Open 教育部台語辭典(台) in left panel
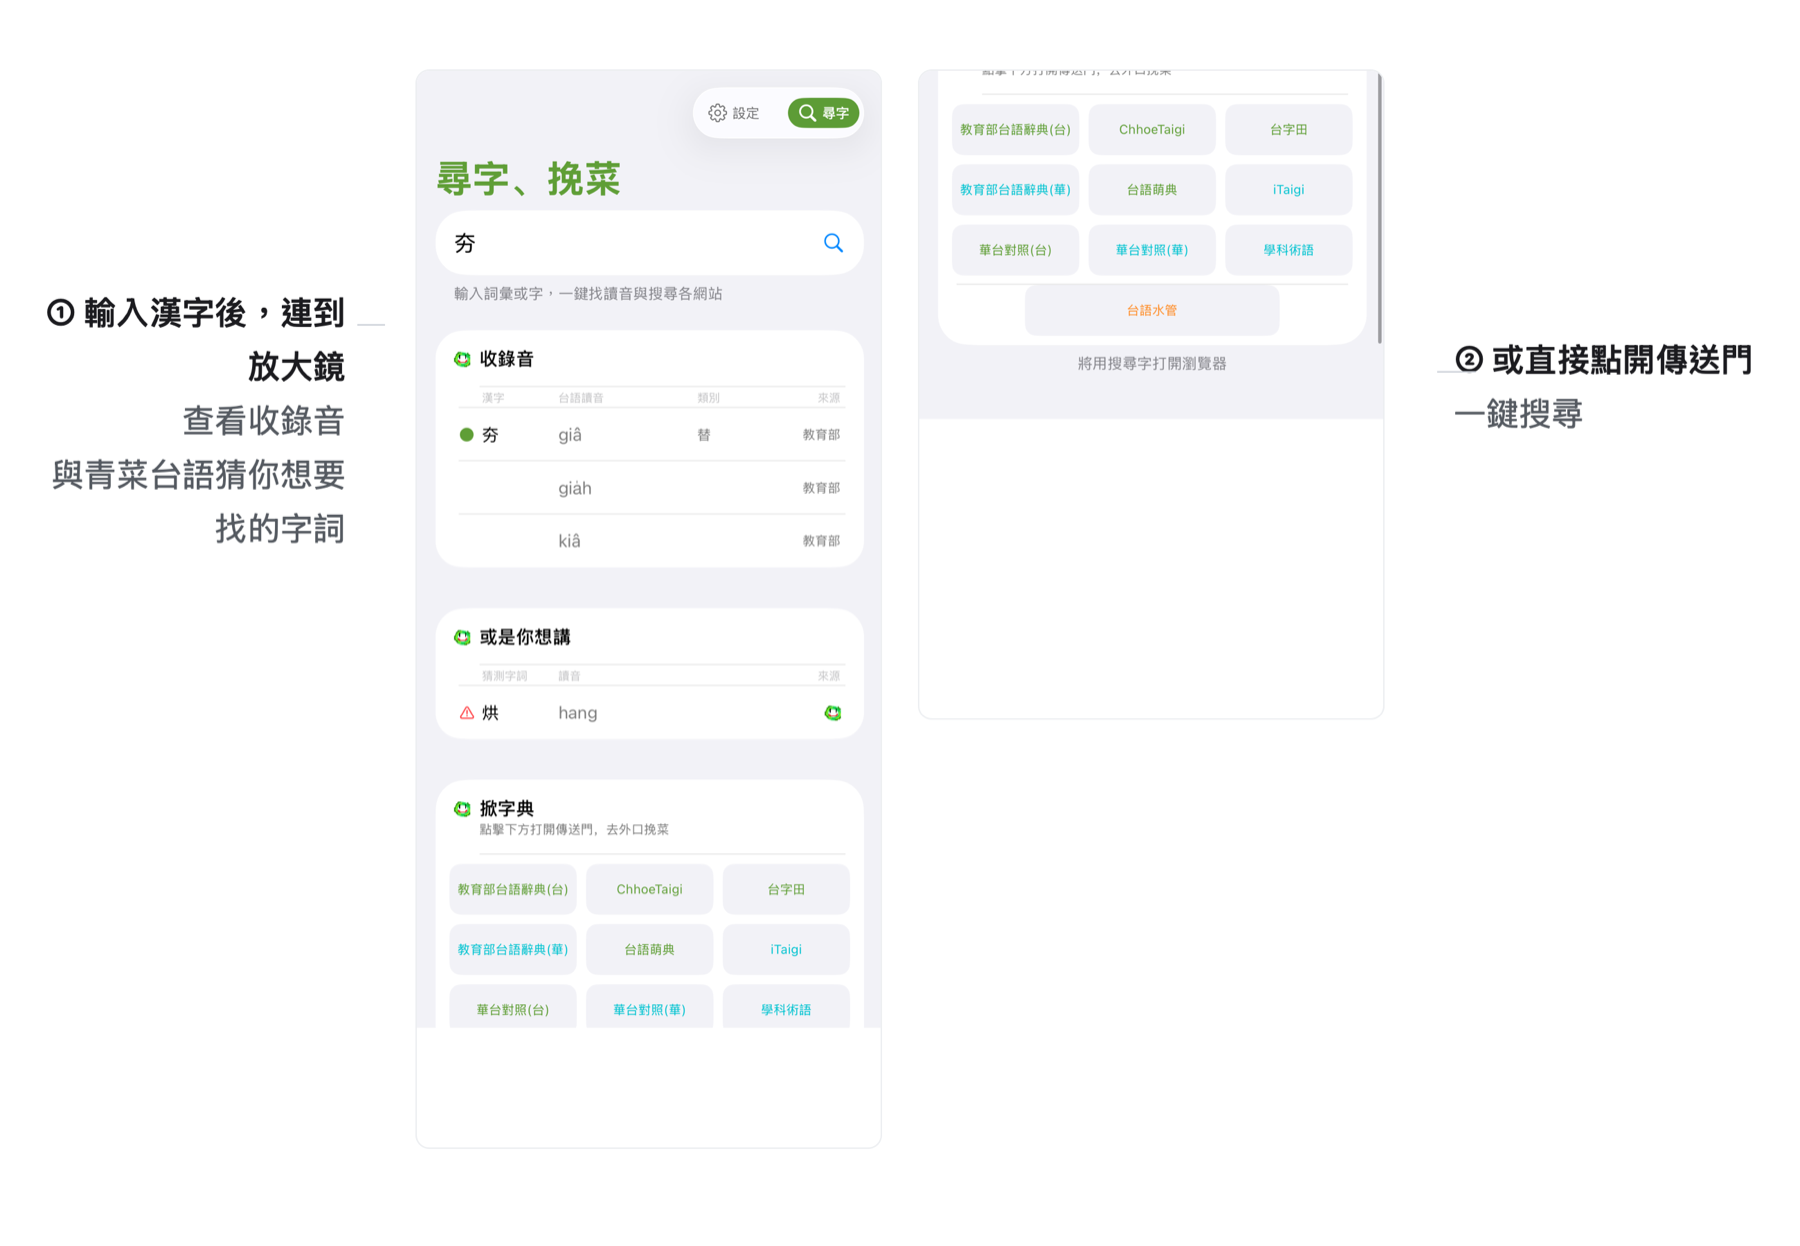1800x1246 pixels. pos(513,889)
